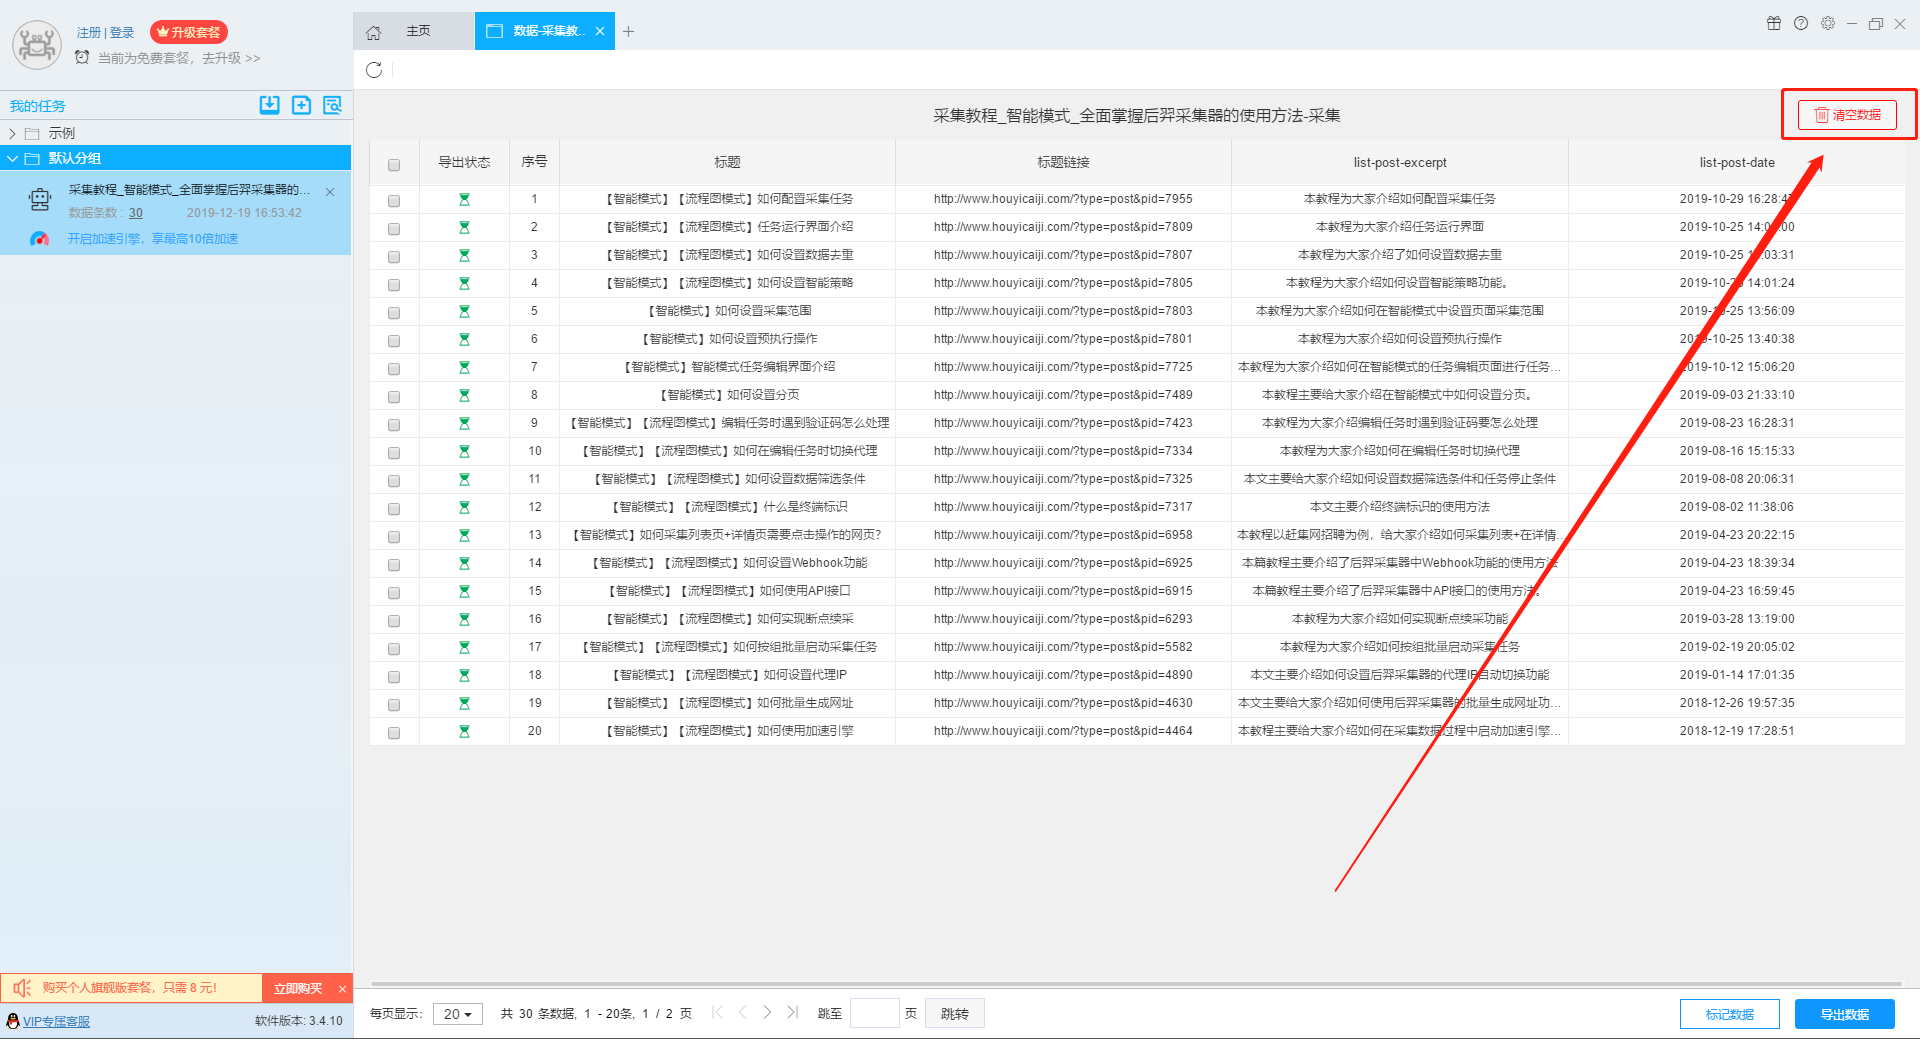The width and height of the screenshot is (1920, 1039).
Task: Click the 登录 link
Action: (122, 33)
